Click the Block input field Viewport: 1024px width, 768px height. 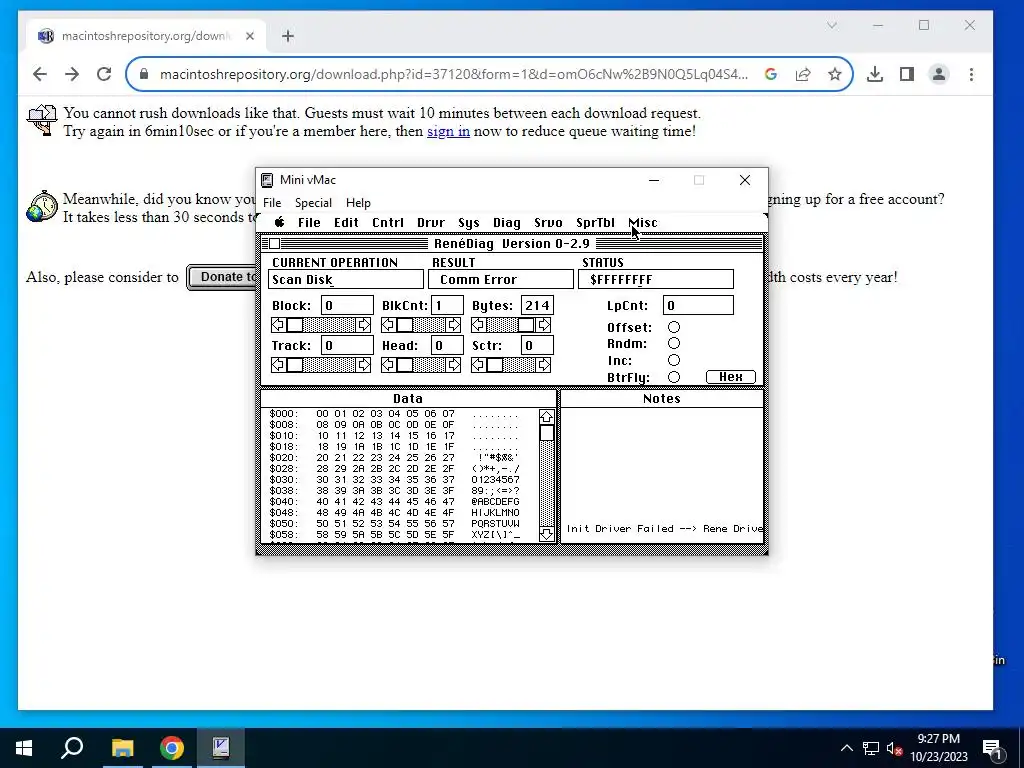coord(347,305)
